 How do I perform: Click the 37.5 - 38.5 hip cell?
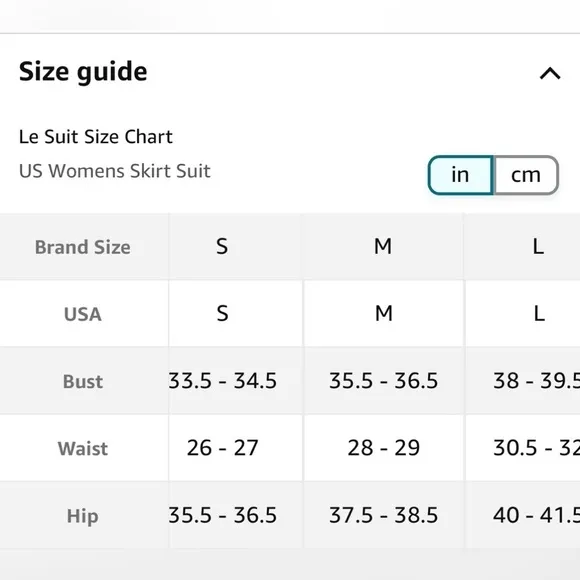(x=383, y=515)
